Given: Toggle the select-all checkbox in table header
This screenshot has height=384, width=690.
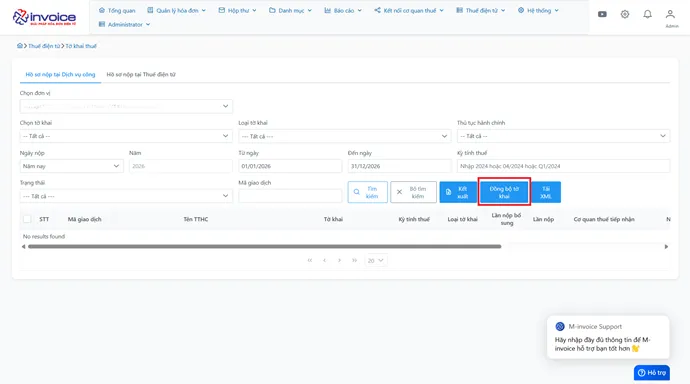Looking at the screenshot, I should point(27,219).
